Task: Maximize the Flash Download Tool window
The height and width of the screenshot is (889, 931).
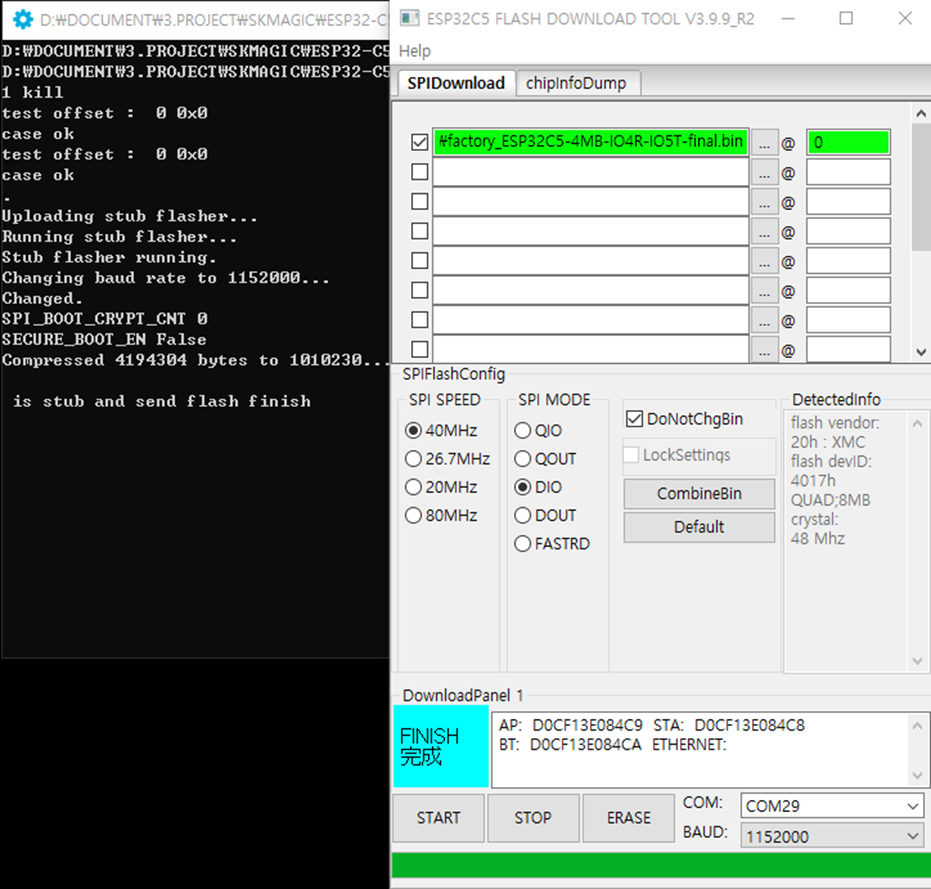Action: tap(846, 18)
